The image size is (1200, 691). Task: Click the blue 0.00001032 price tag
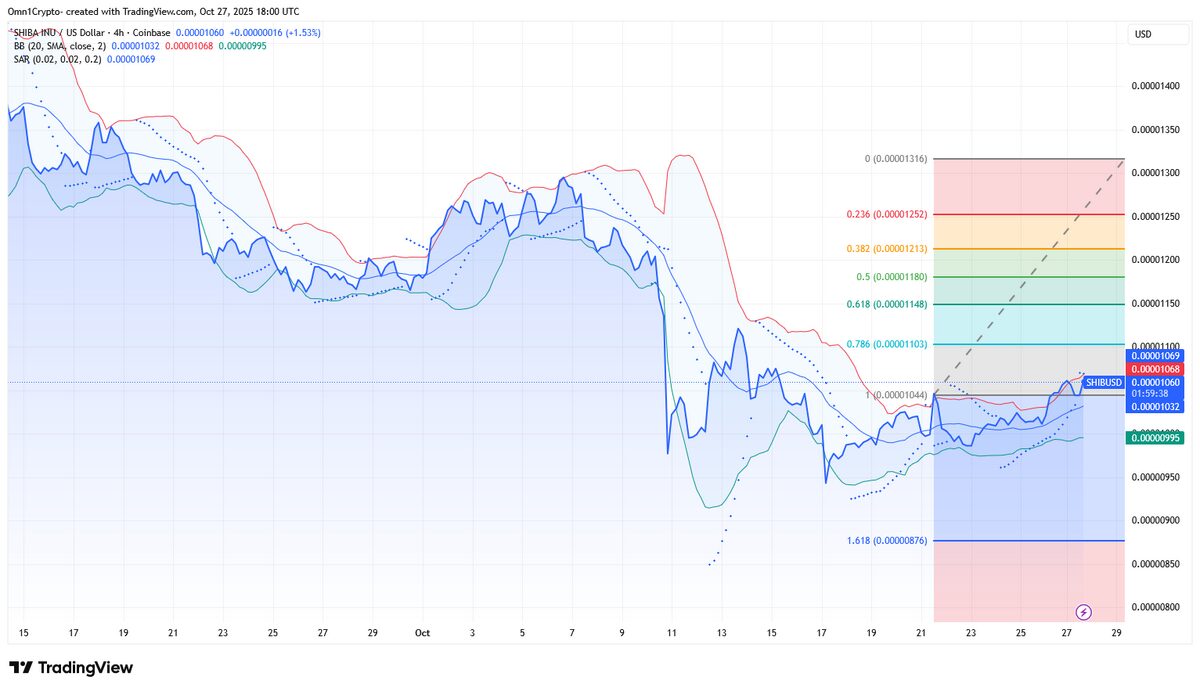[x=1155, y=406]
